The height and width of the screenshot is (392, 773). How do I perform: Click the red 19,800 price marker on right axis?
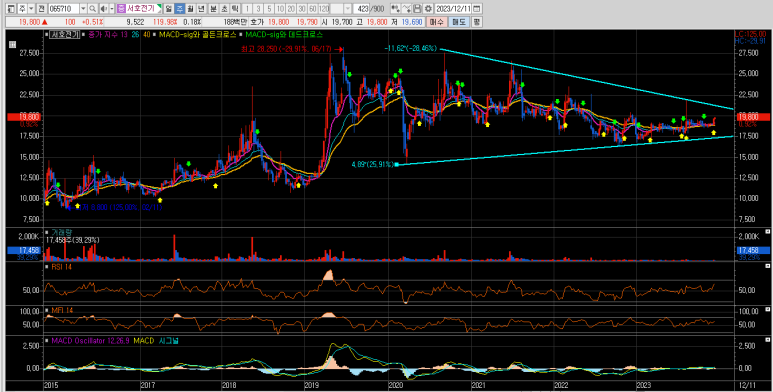(x=752, y=117)
